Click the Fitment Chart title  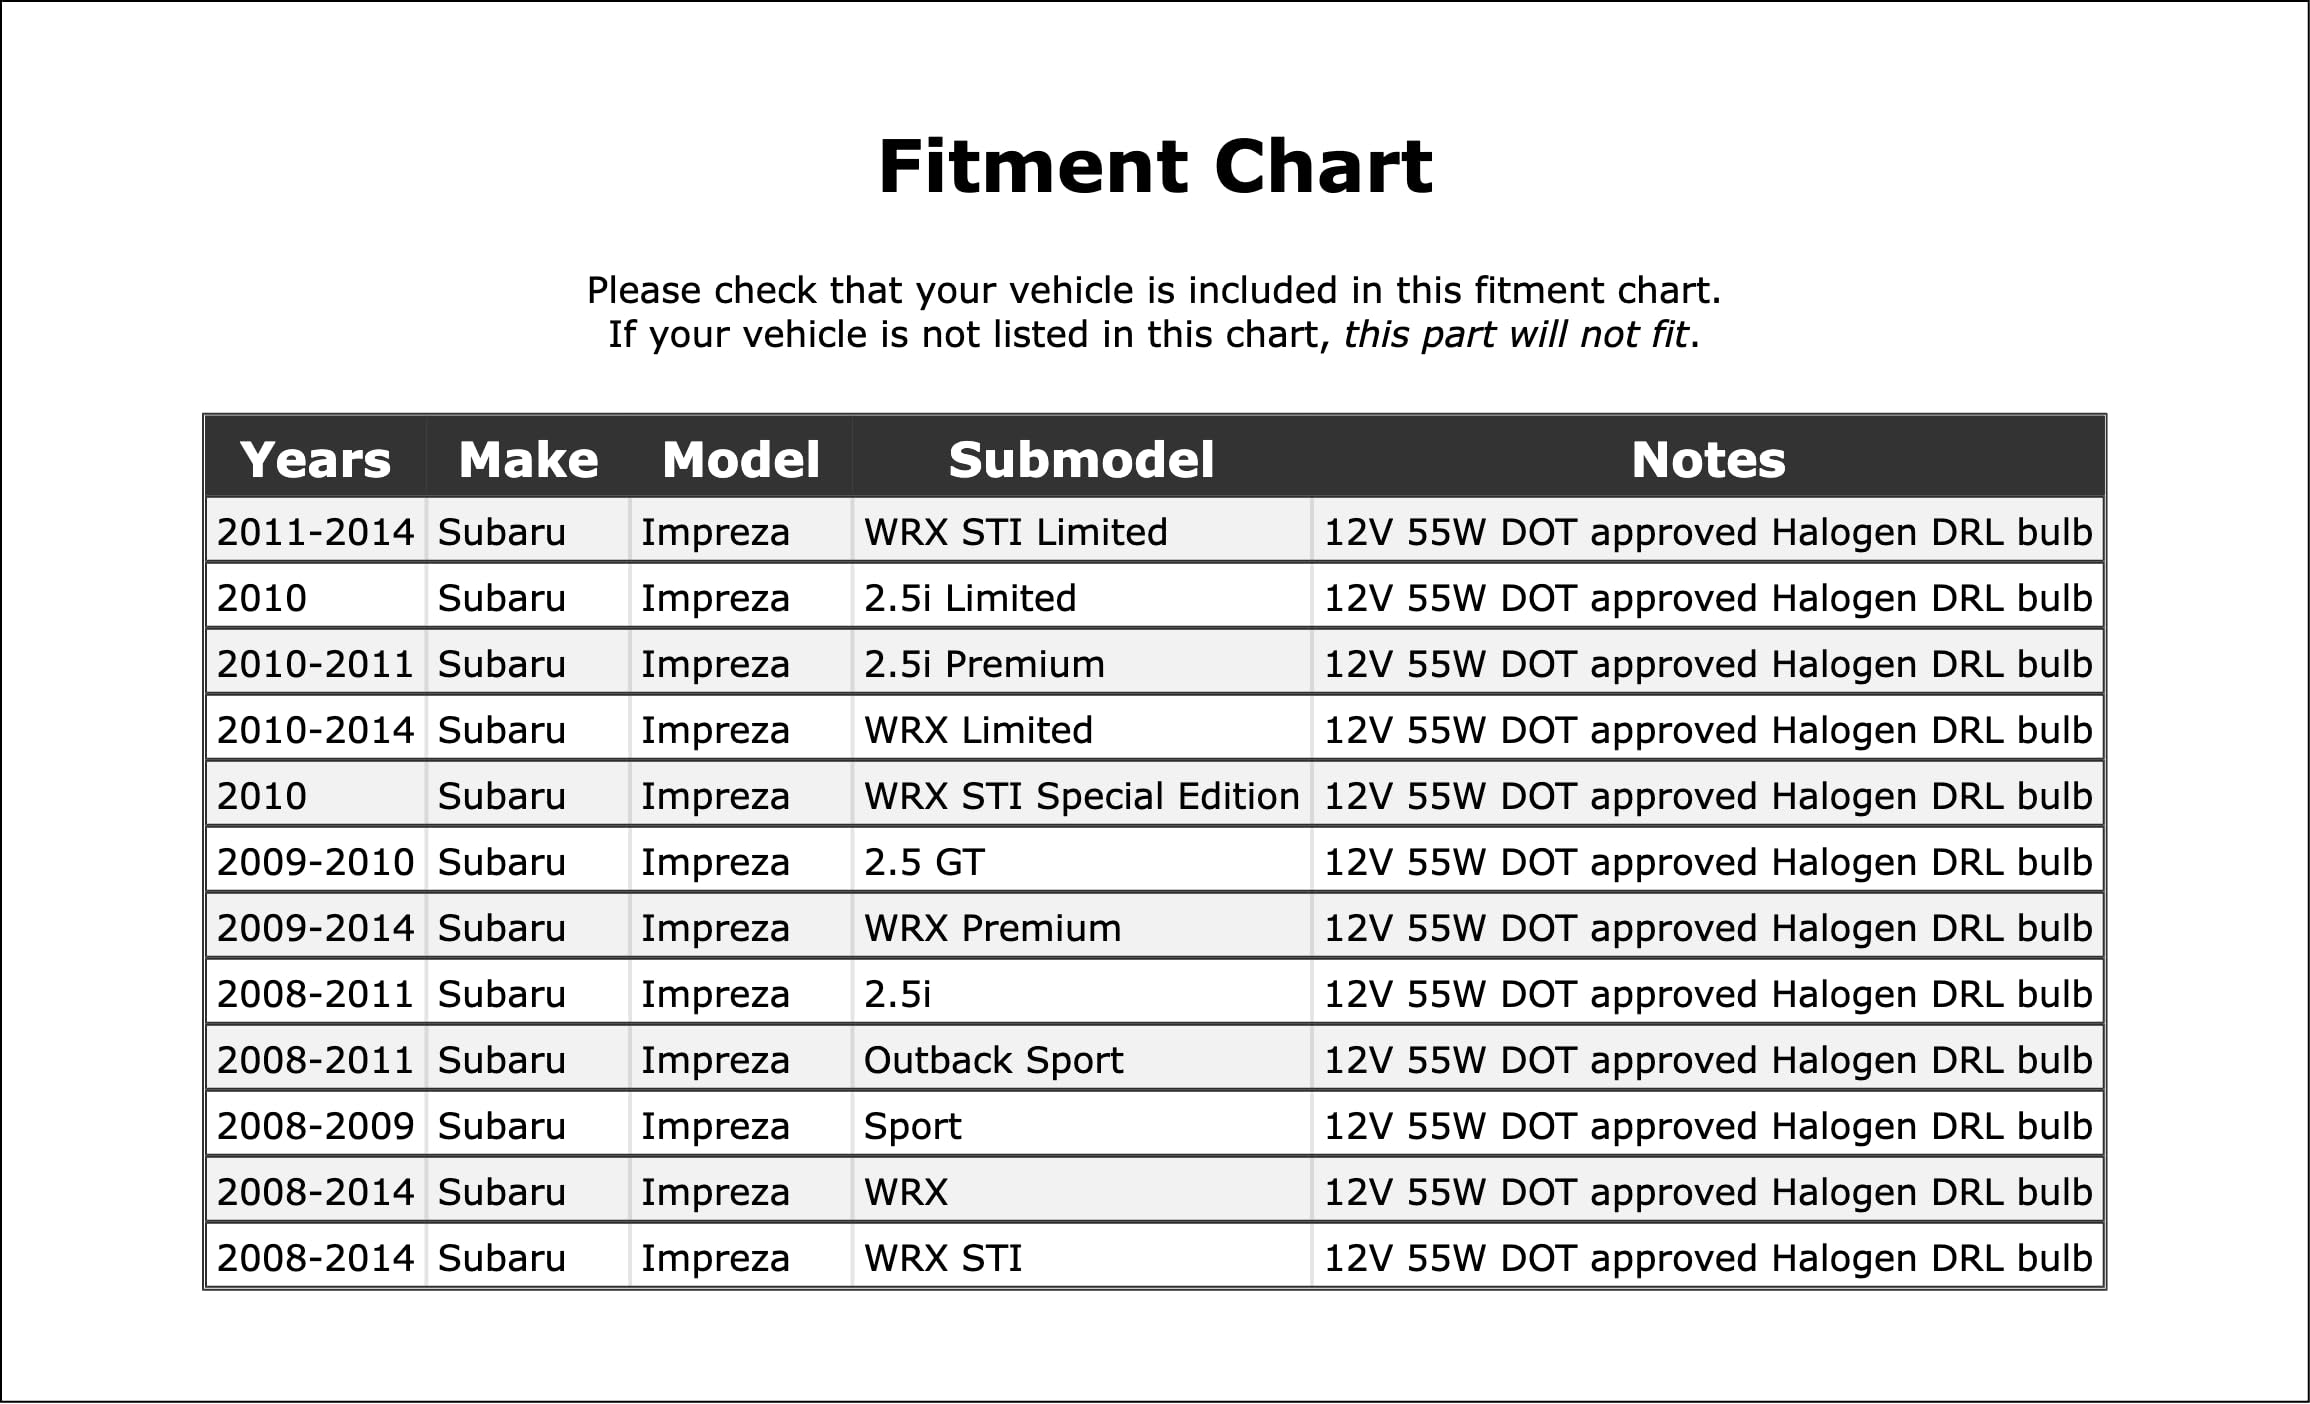click(x=1155, y=166)
